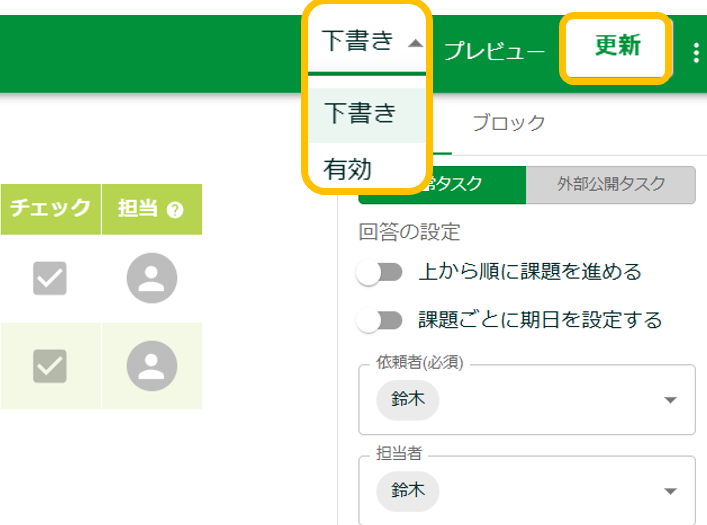The width and height of the screenshot is (707, 525).
Task: Select the 外部公開タスク tab
Action: click(611, 183)
